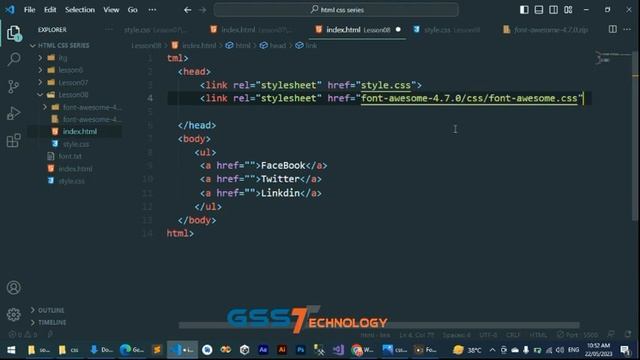Open the Go menu
The image size is (640, 360).
(133, 10)
